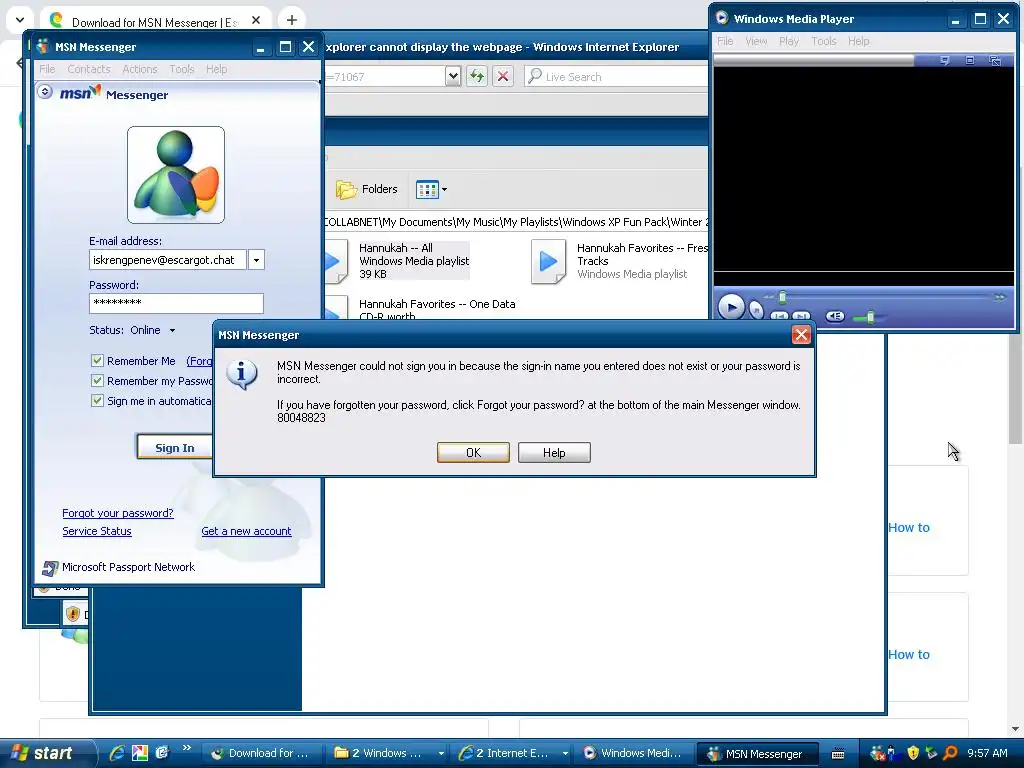Screen dimensions: 1024x768
Task: Toggle the Sign me in automatically checkbox
Action: pos(97,400)
